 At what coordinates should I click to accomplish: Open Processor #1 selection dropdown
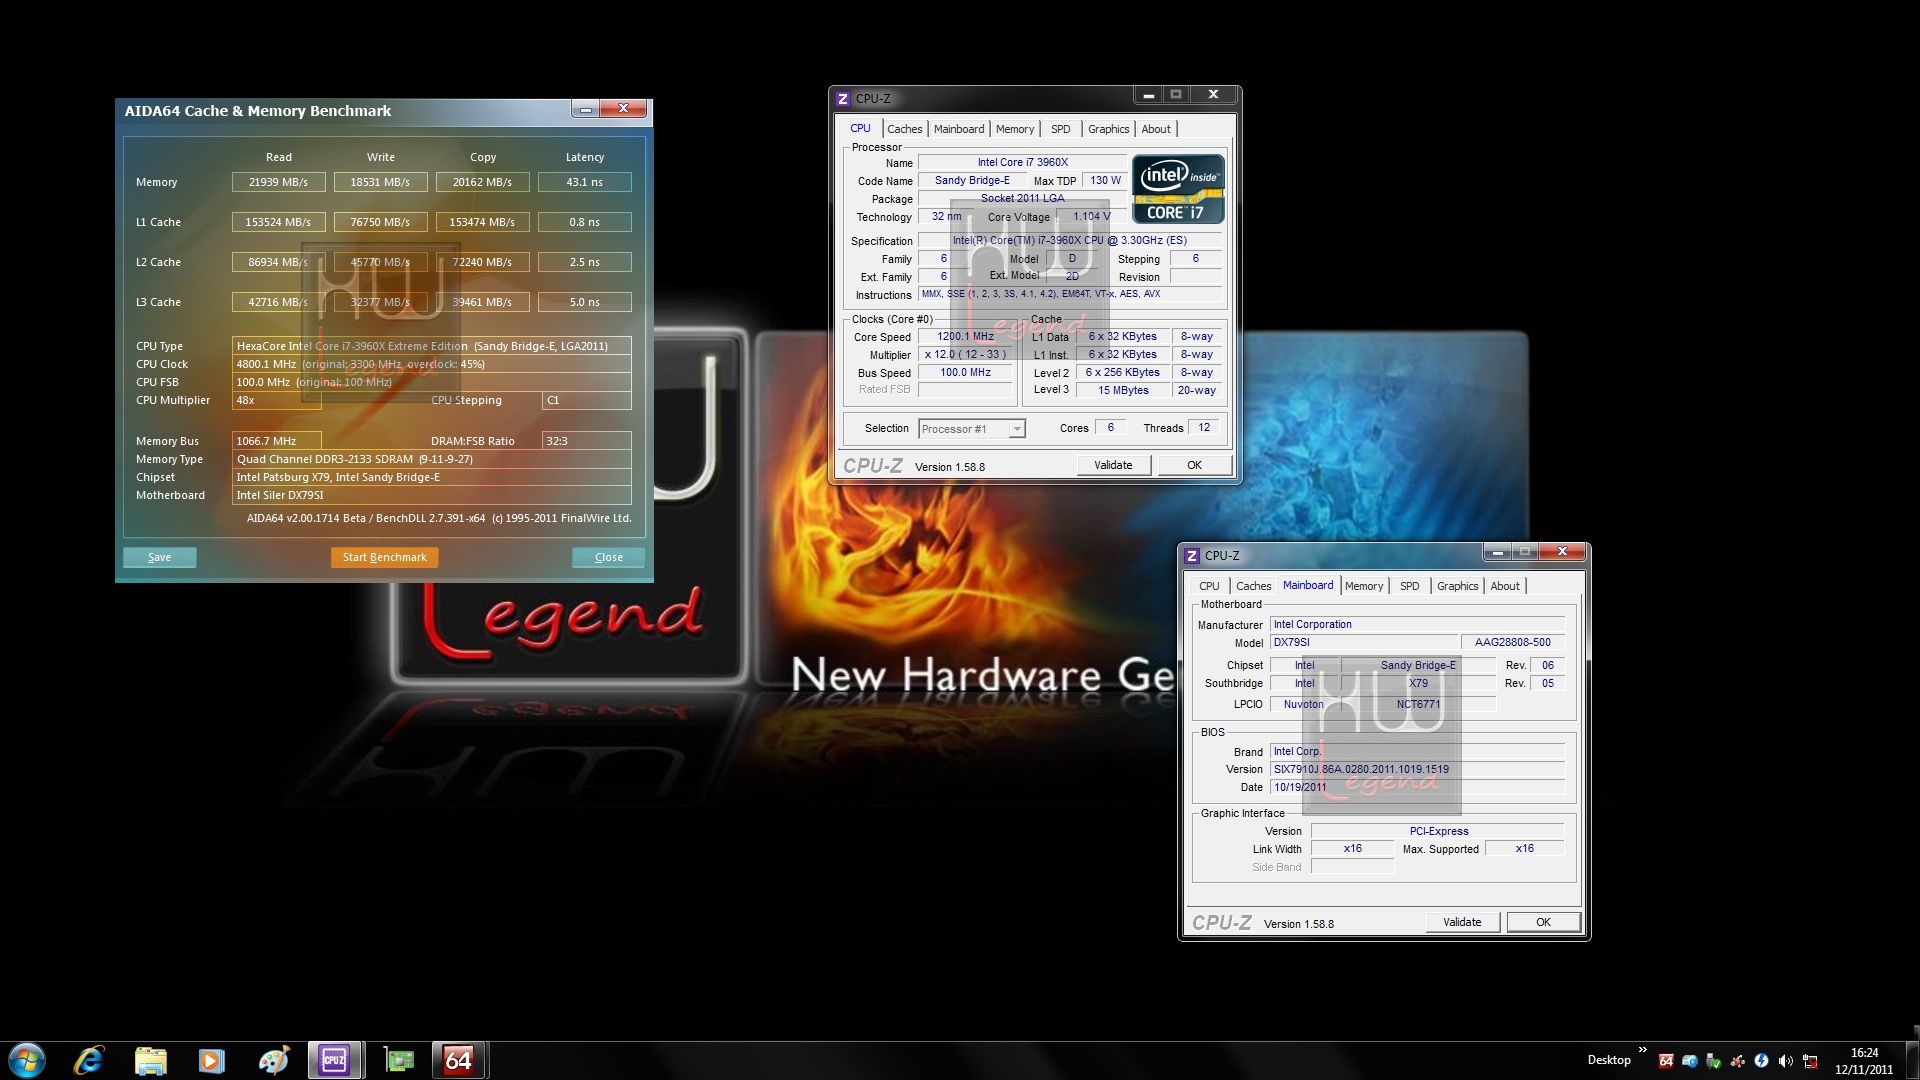(972, 429)
